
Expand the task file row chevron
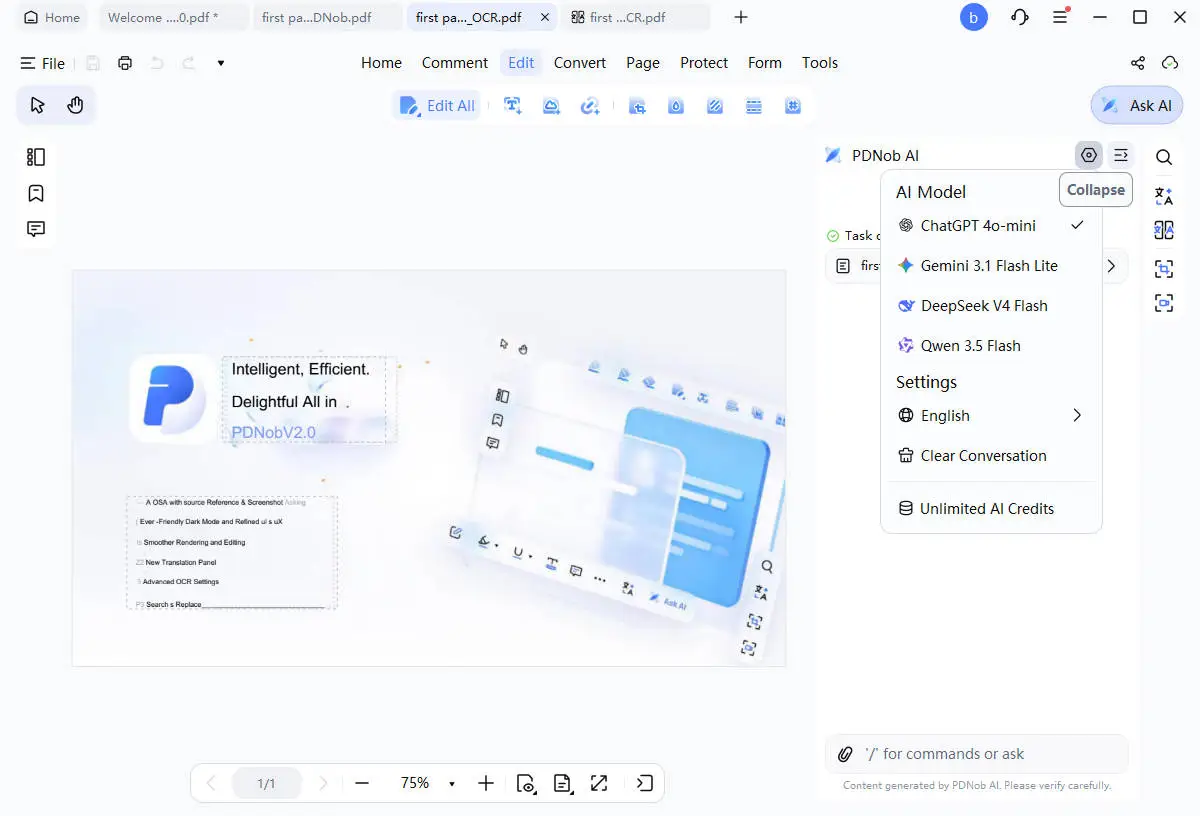click(x=1111, y=266)
